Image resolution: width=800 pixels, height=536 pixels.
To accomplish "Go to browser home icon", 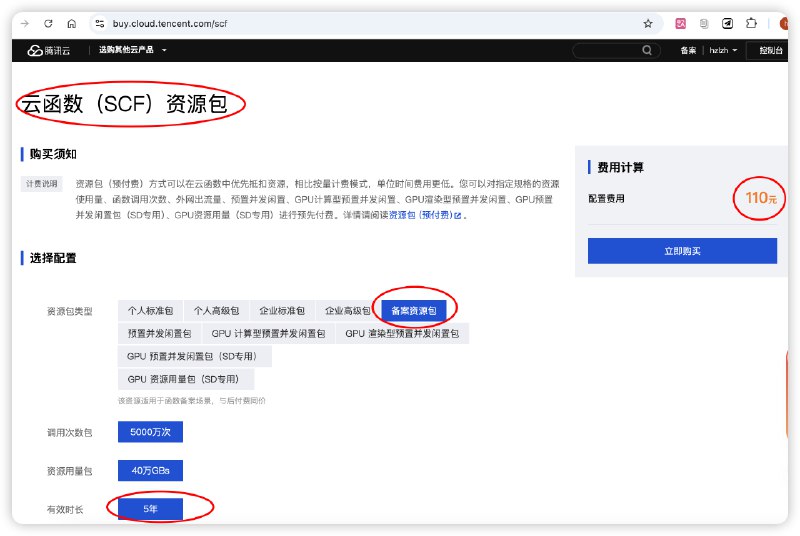I will click(x=72, y=23).
